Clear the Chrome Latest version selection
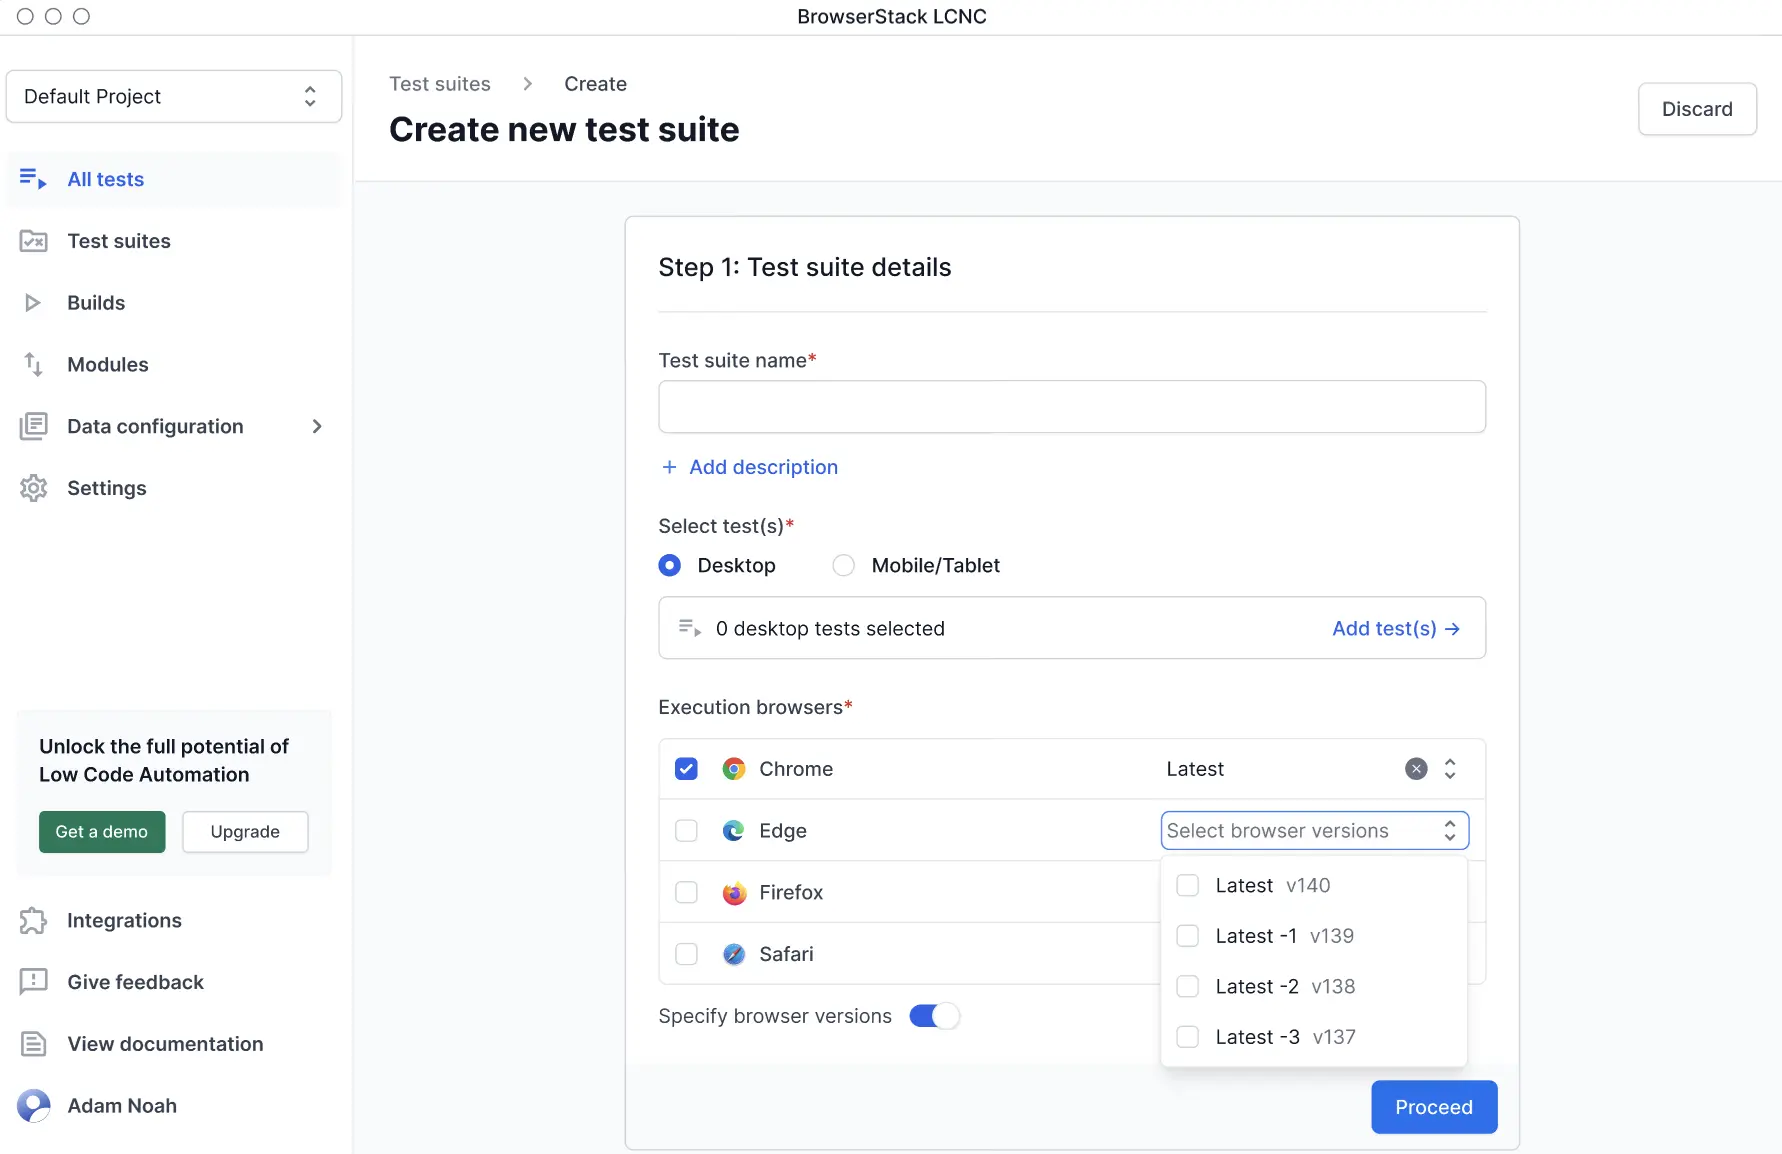This screenshot has height=1154, width=1782. coord(1416,769)
